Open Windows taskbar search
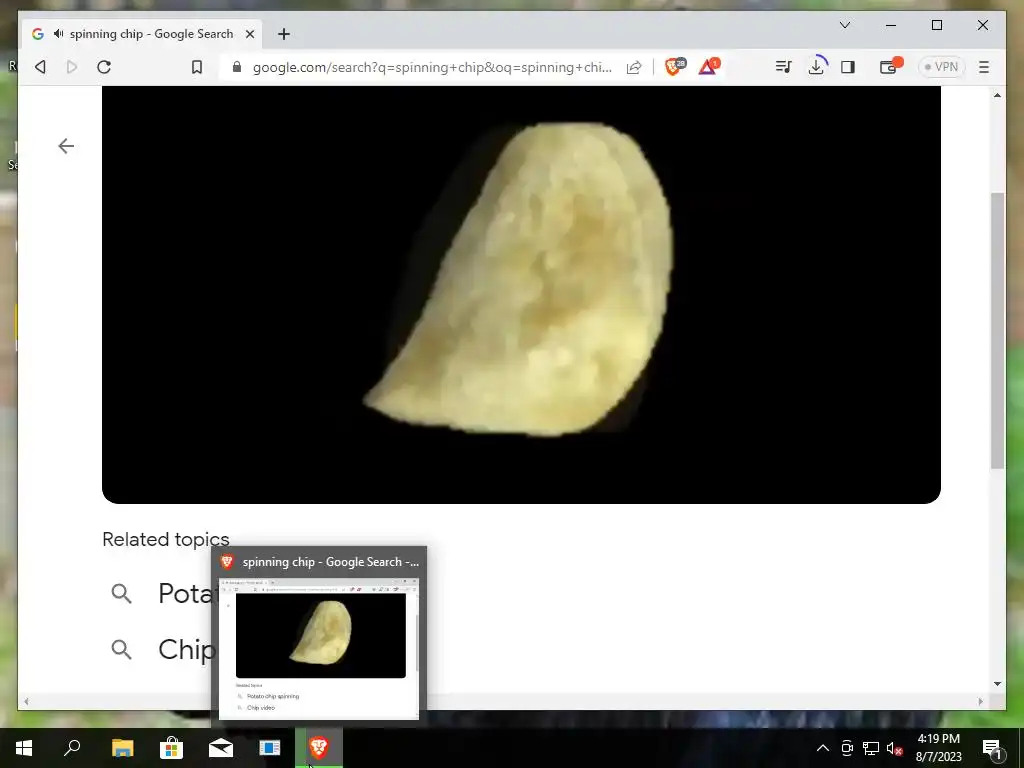Image resolution: width=1024 pixels, height=768 pixels. 72,748
